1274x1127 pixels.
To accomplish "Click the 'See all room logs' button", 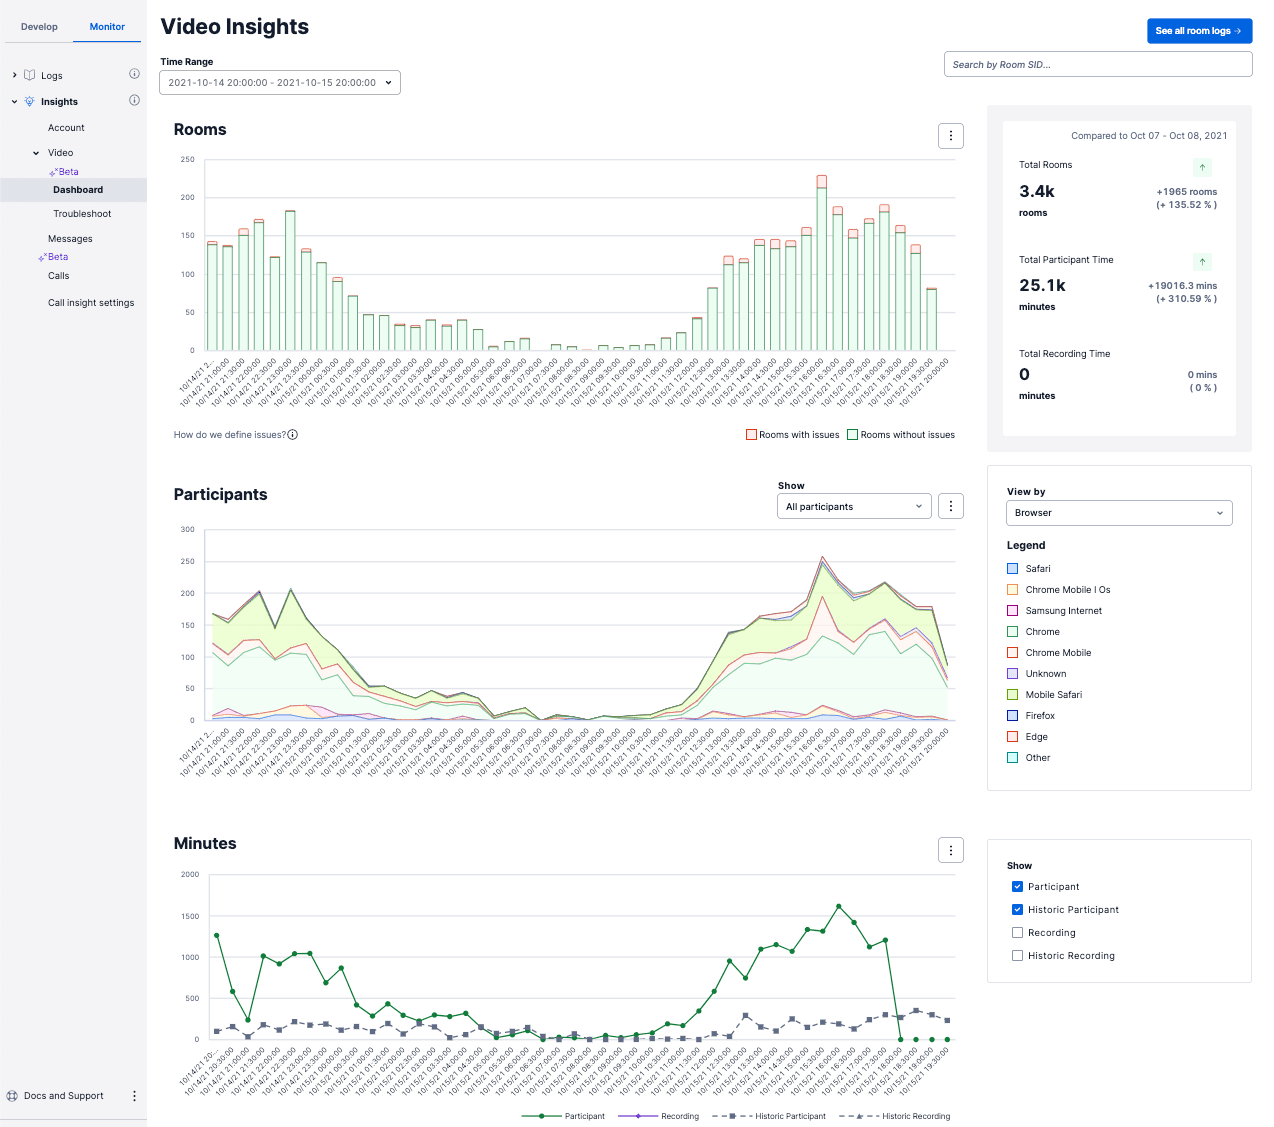I will pyautogui.click(x=1199, y=31).
